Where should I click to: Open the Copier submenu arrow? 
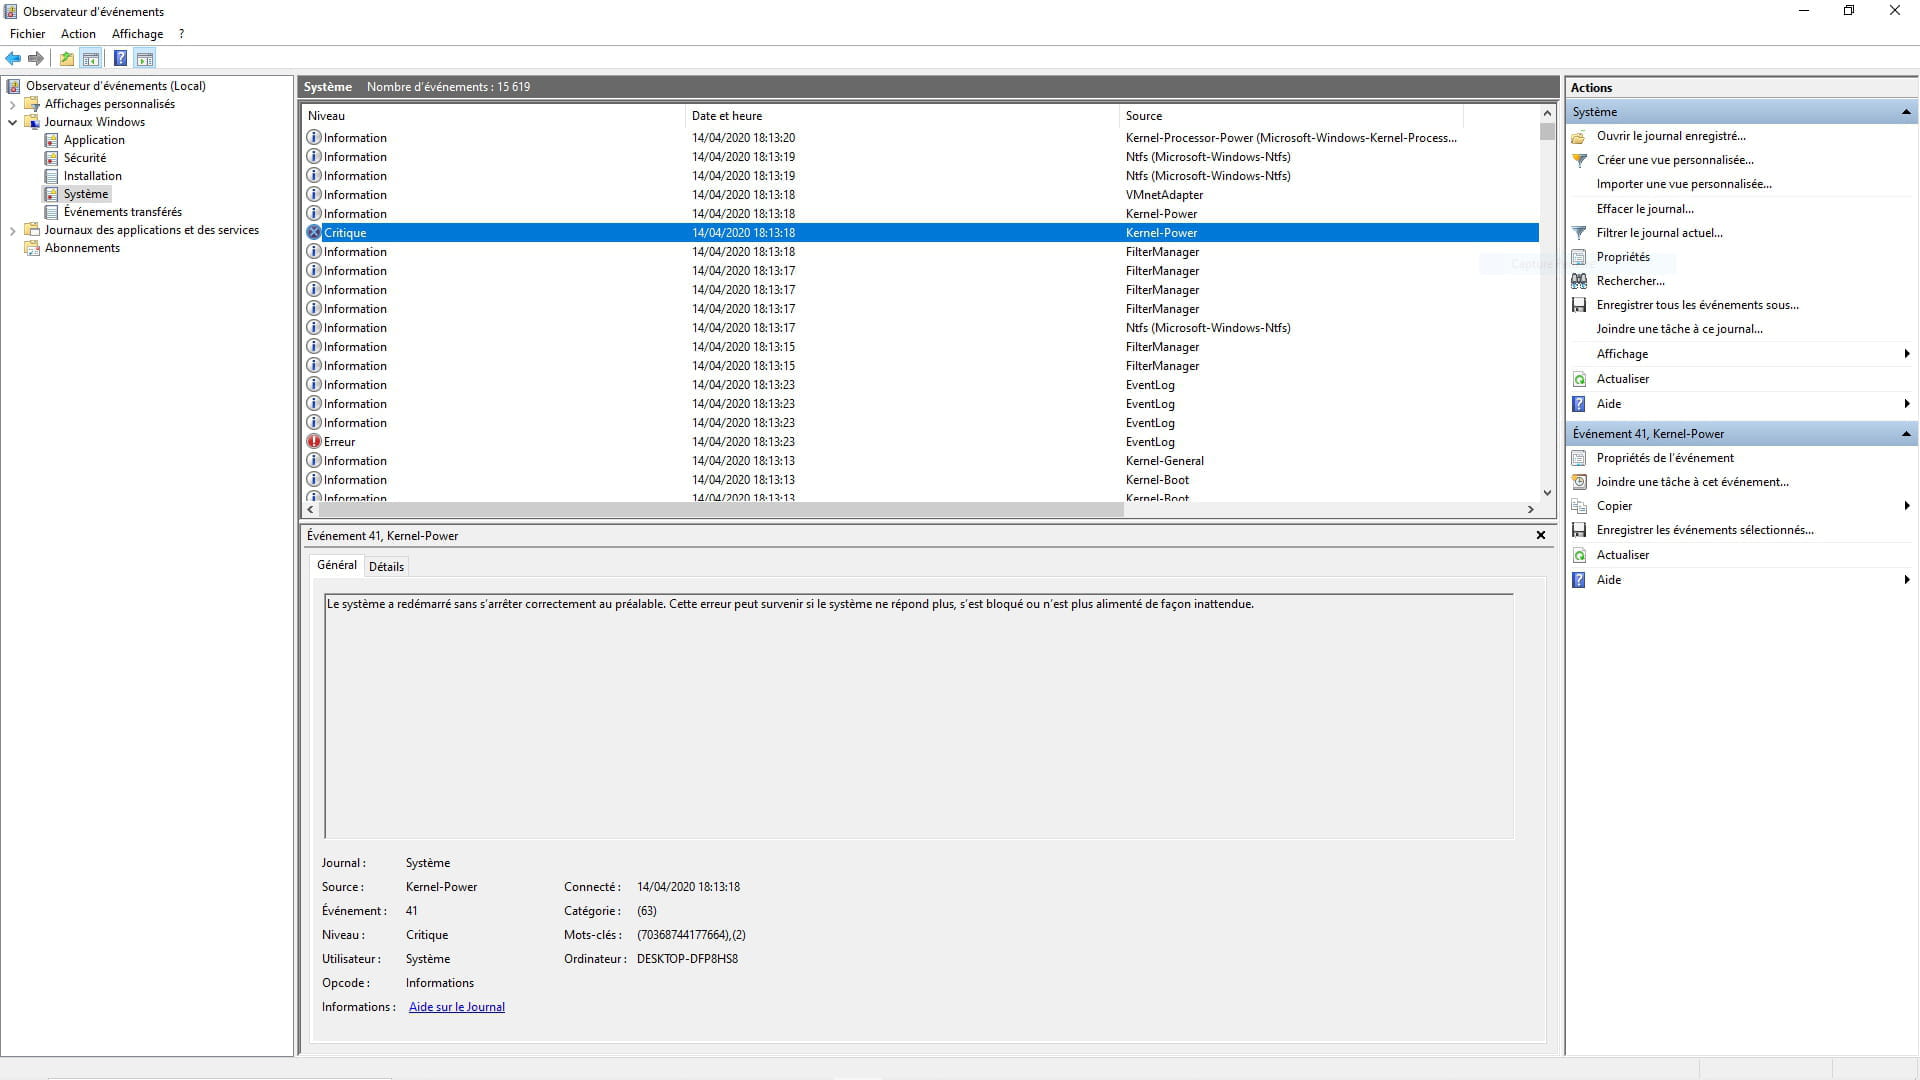(1906, 506)
